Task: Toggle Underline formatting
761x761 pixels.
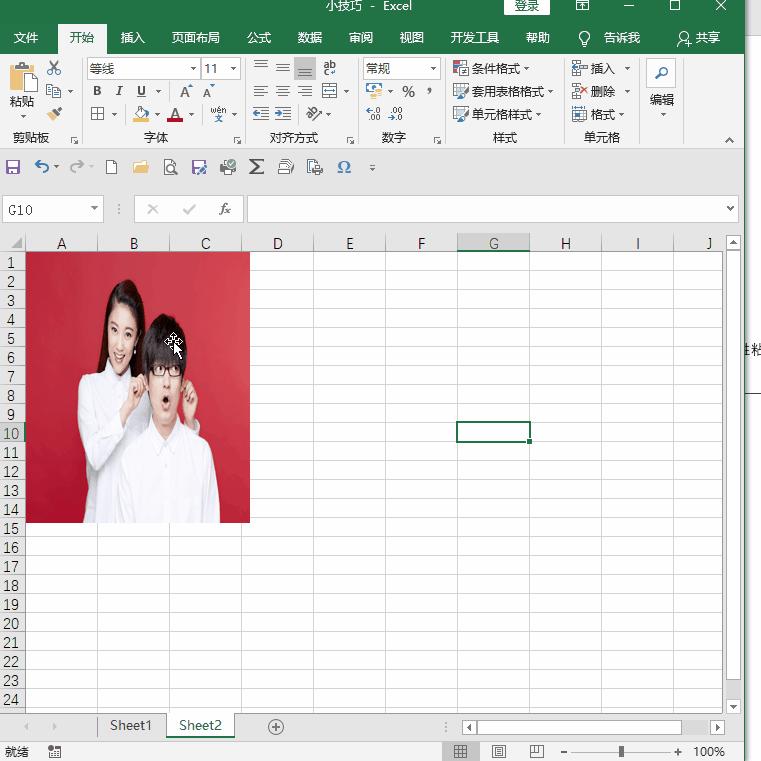Action: (141, 91)
